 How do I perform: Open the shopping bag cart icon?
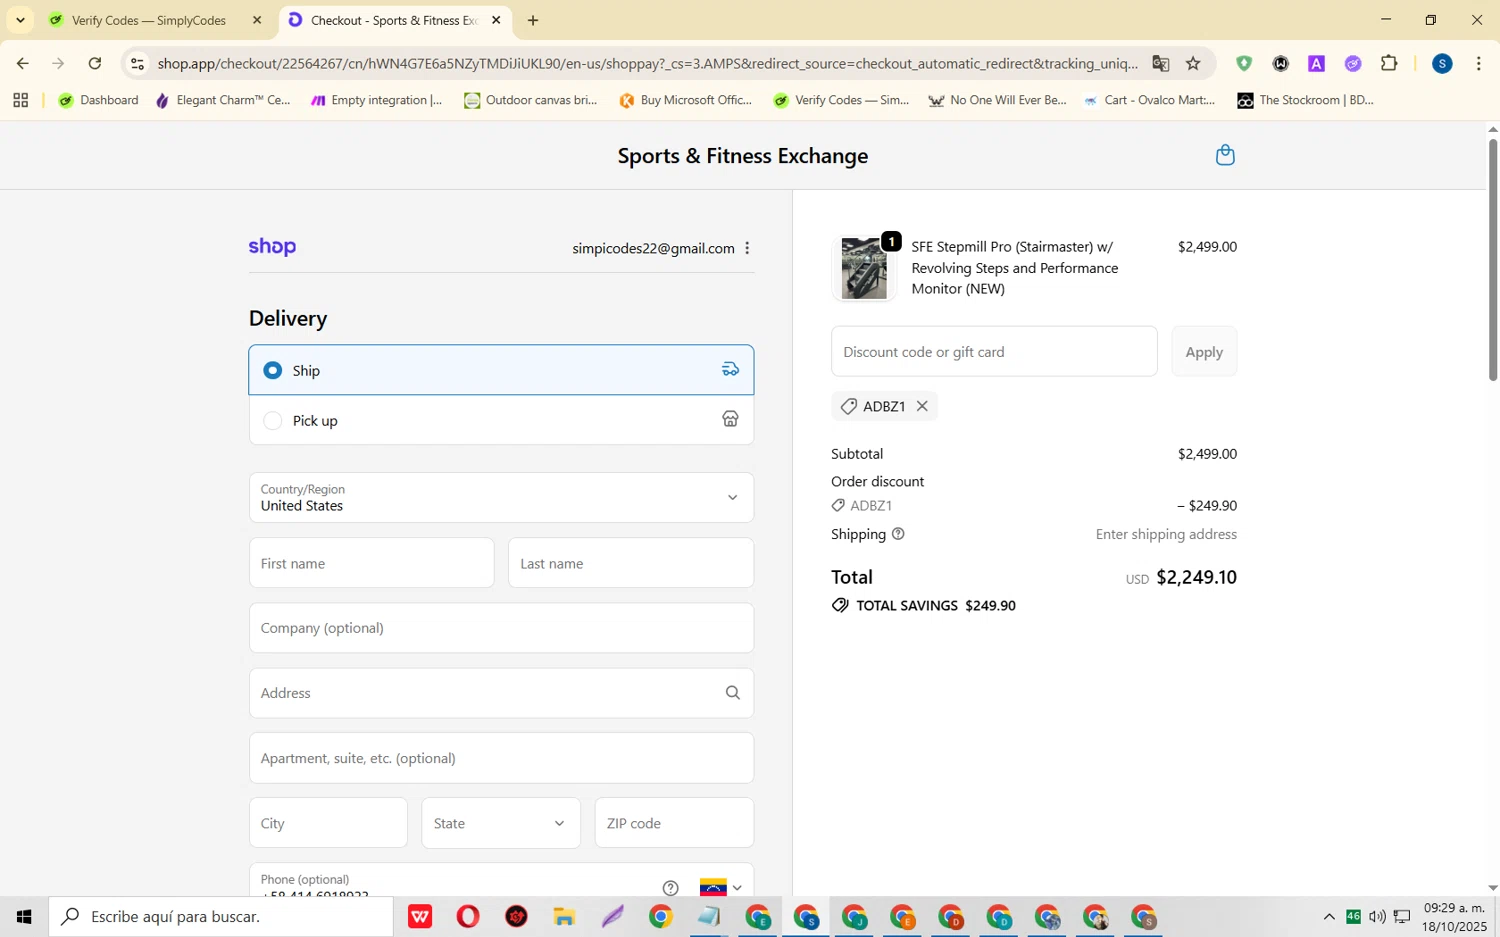[1225, 155]
